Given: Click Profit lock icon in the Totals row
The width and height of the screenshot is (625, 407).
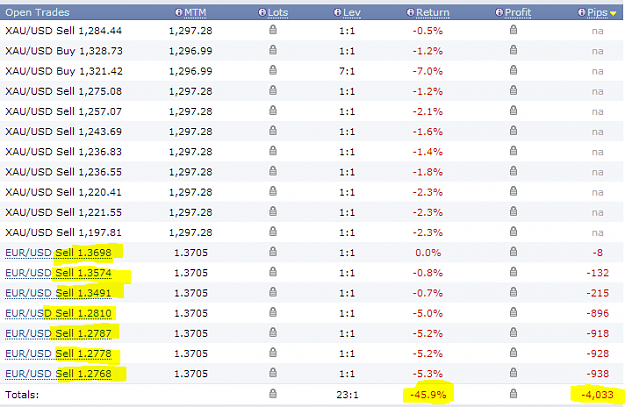Looking at the screenshot, I should point(513,394).
